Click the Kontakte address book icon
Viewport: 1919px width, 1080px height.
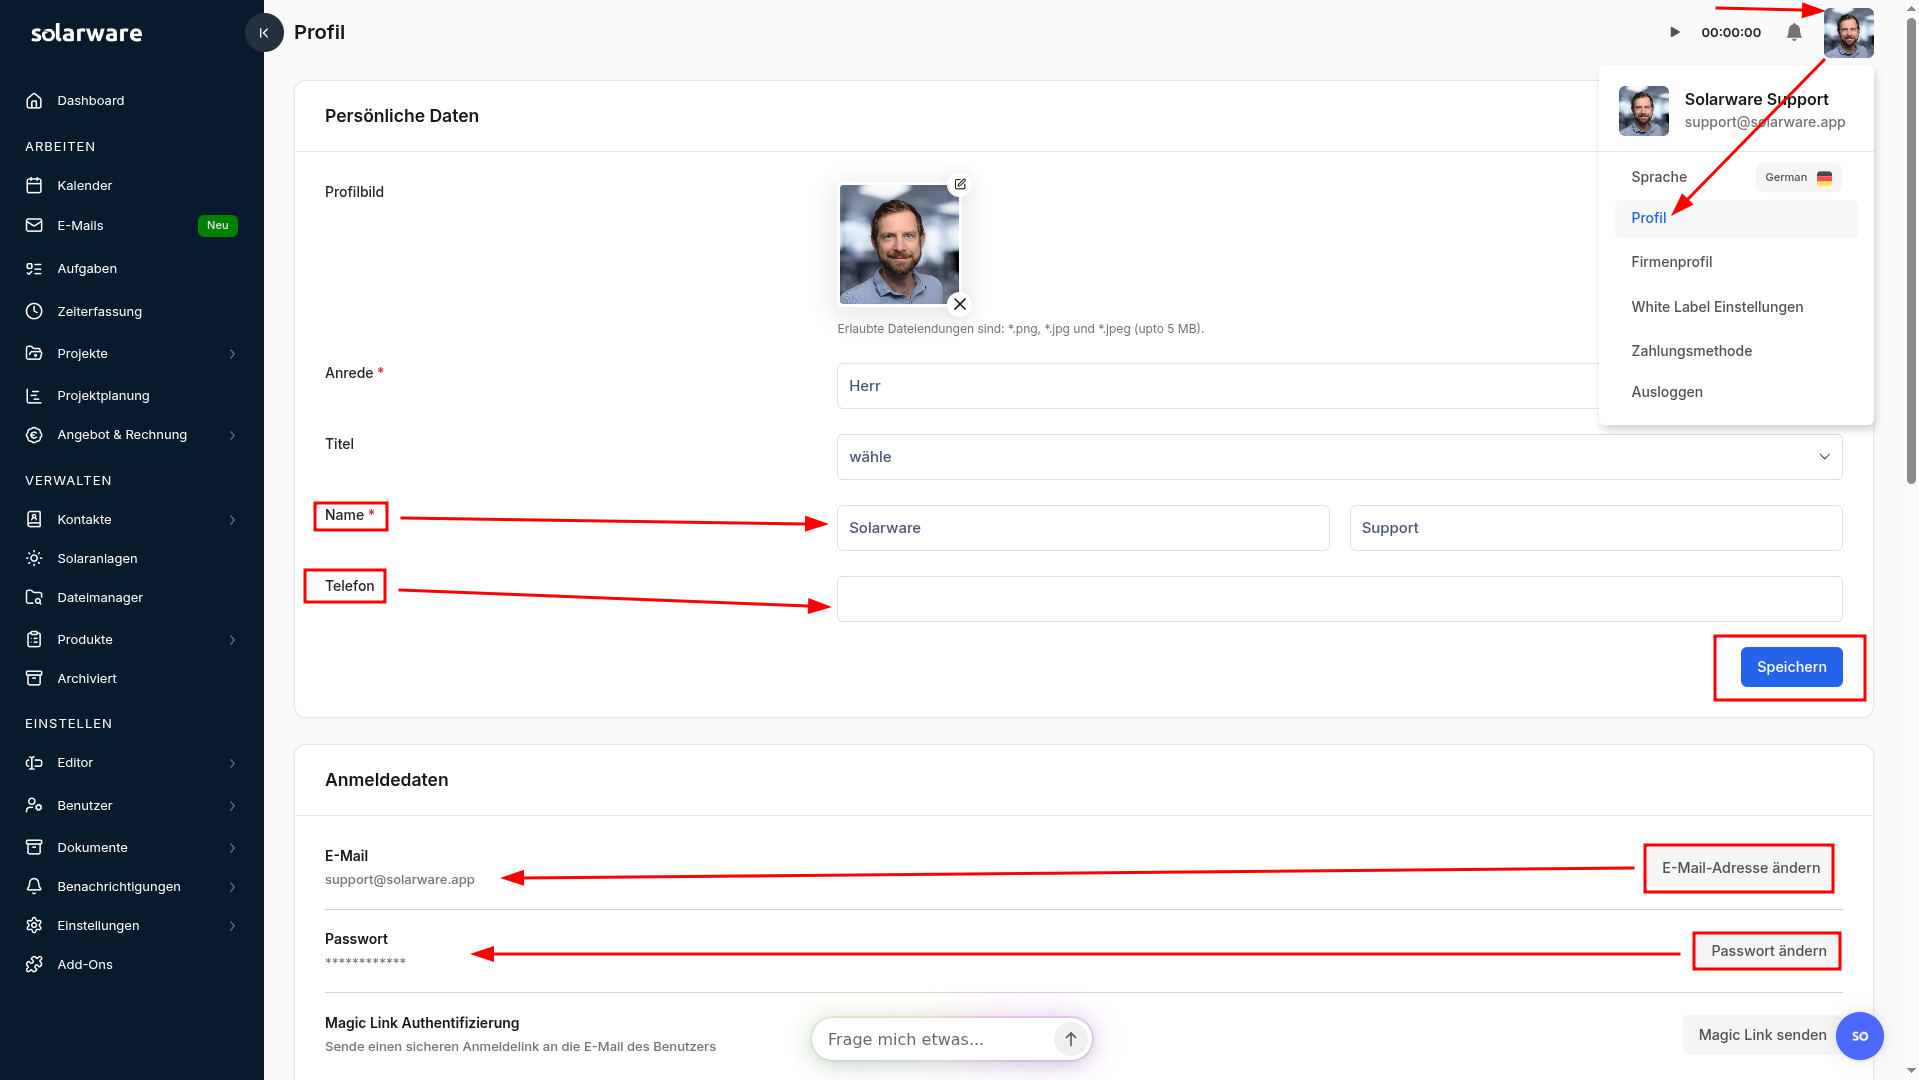pos(34,520)
